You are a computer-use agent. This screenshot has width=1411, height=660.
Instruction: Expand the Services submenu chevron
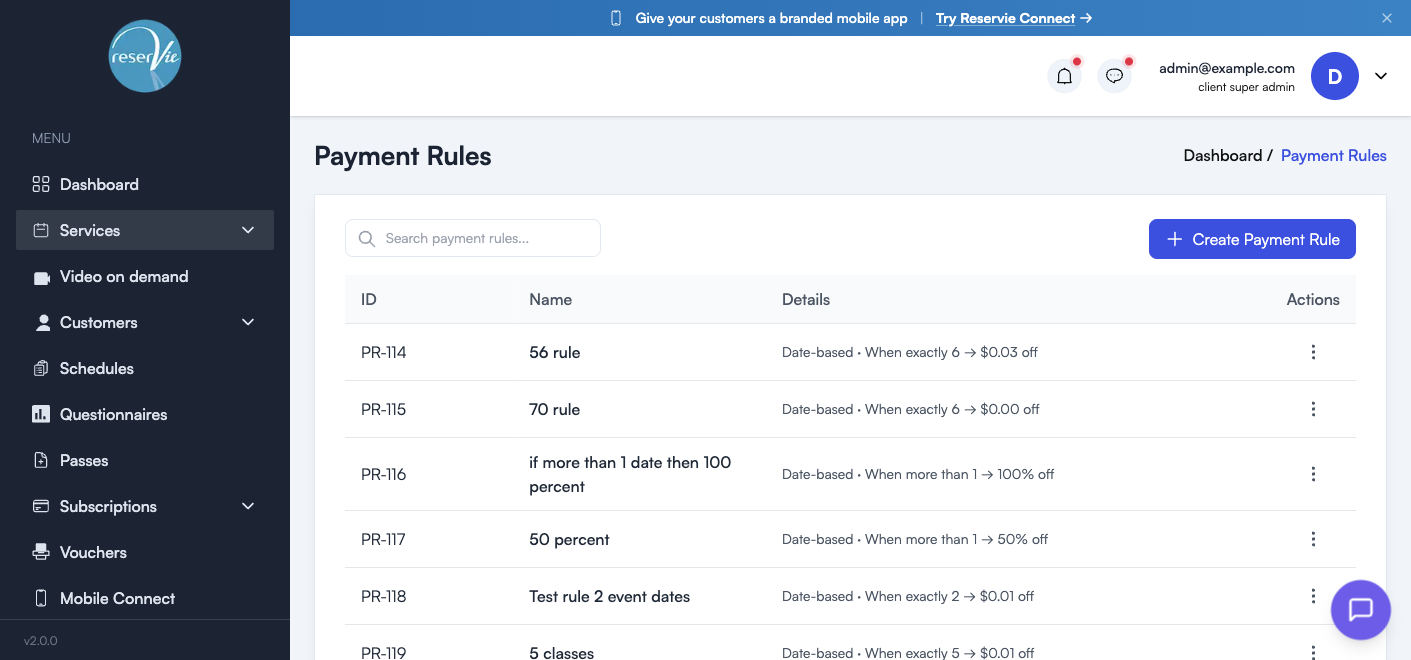click(x=248, y=230)
